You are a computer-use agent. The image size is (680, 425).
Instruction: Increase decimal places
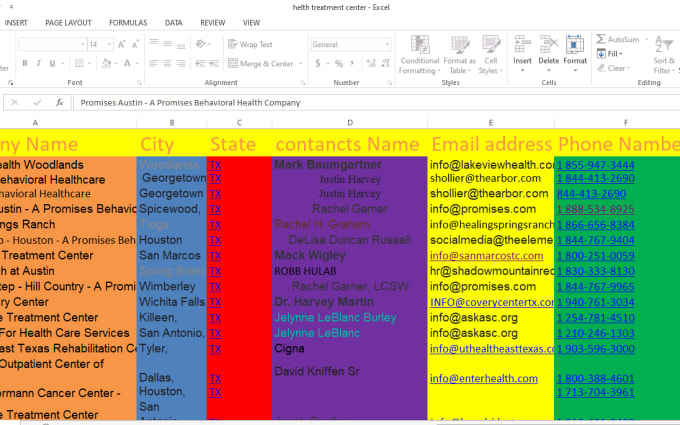tap(371, 63)
